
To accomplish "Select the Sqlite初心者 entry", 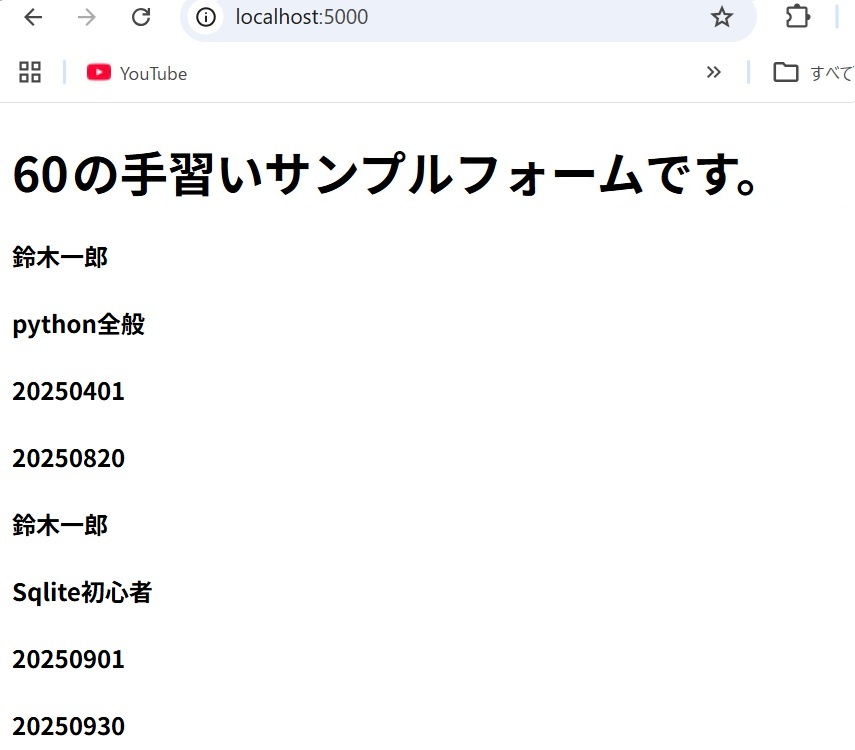I will [x=82, y=593].
